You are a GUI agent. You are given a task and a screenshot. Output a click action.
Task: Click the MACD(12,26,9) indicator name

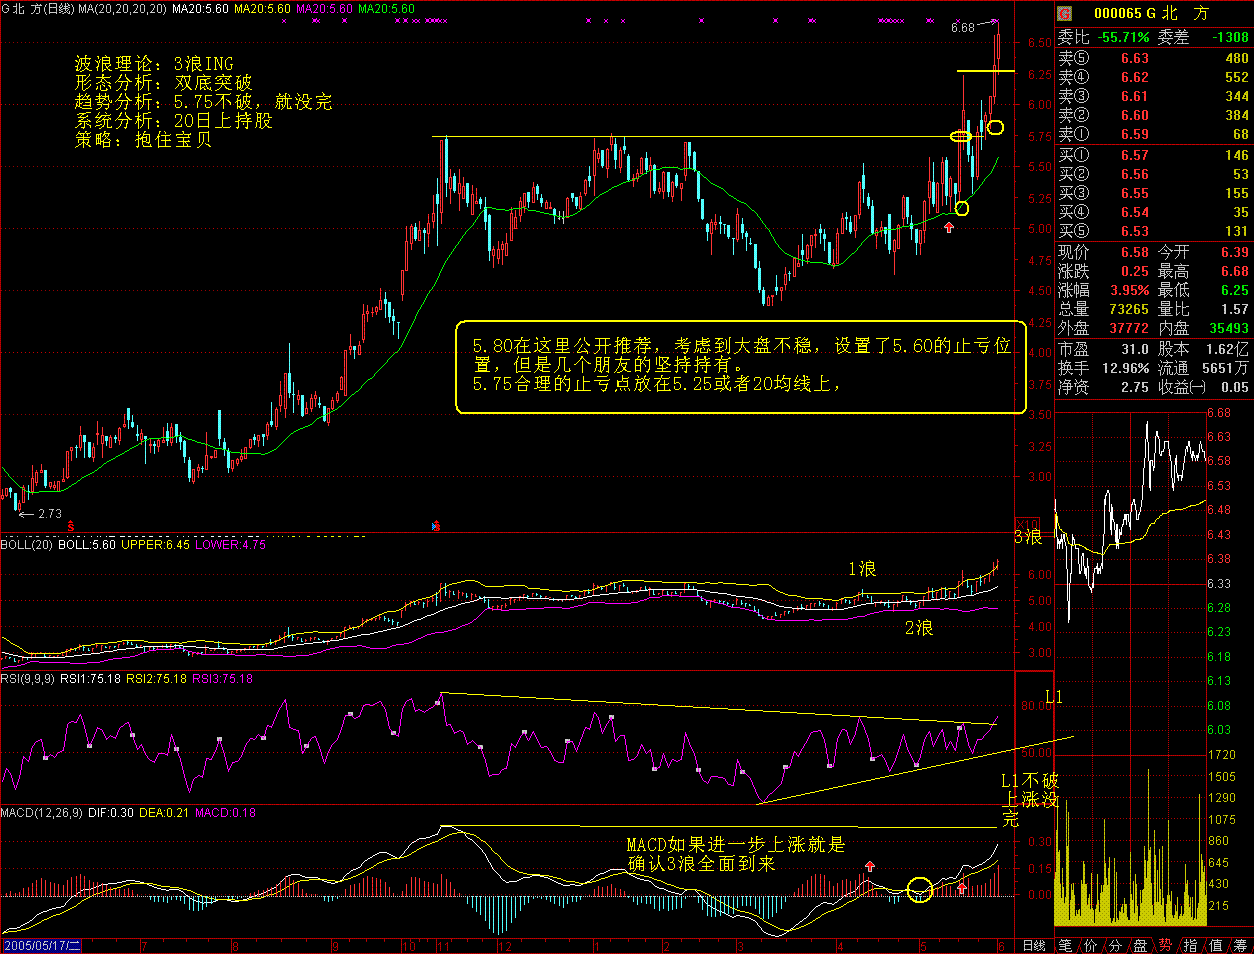(x=43, y=813)
